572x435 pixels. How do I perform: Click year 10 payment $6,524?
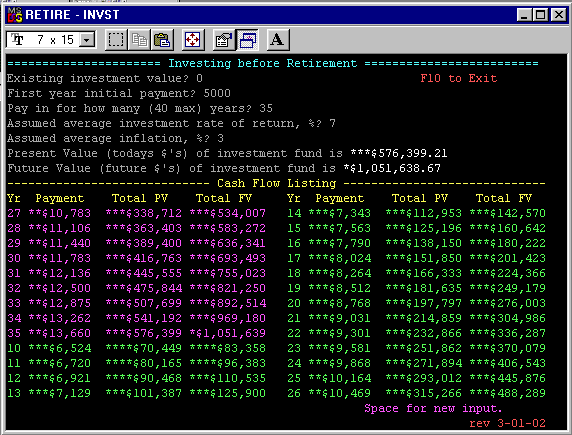pyautogui.click(x=59, y=348)
